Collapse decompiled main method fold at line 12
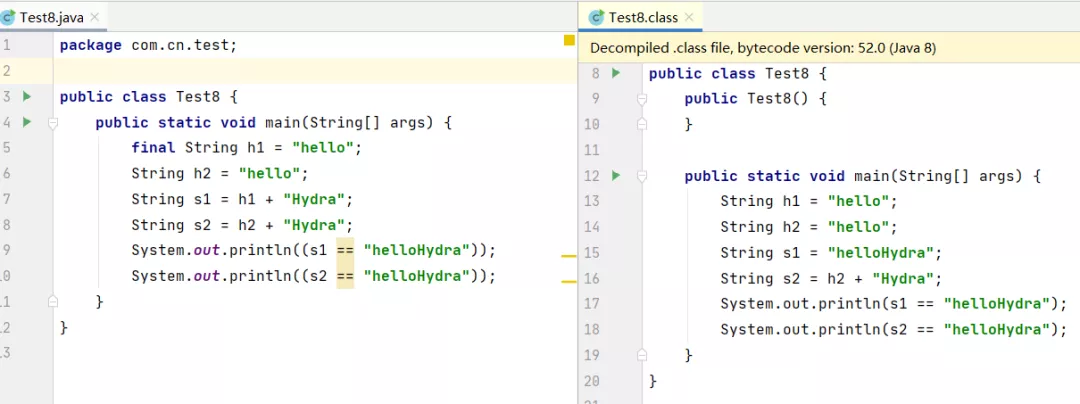Image resolution: width=1080 pixels, height=404 pixels. click(x=642, y=176)
